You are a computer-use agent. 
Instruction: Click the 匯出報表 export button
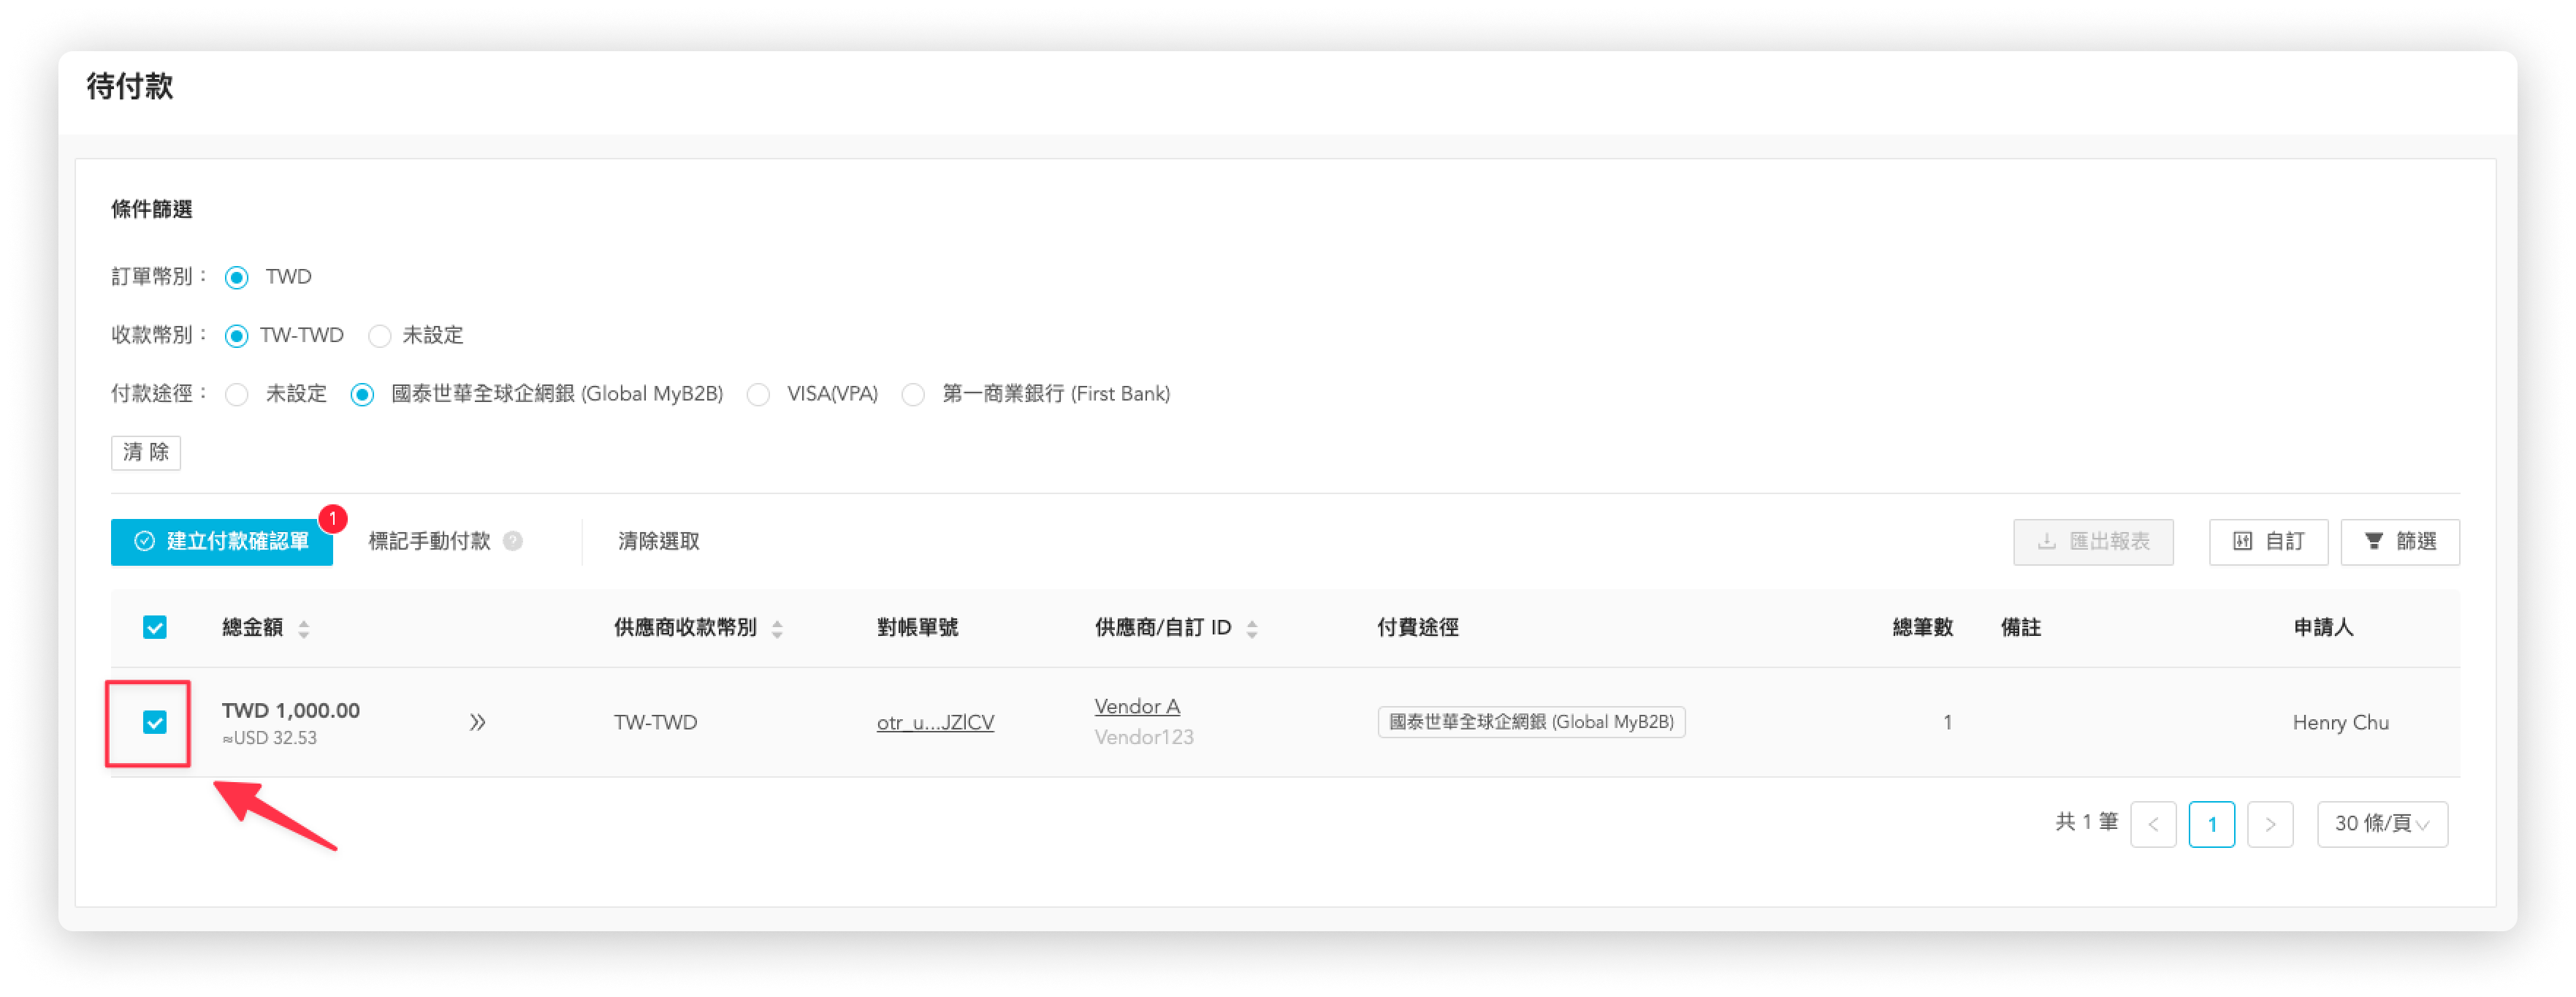[x=2093, y=541]
